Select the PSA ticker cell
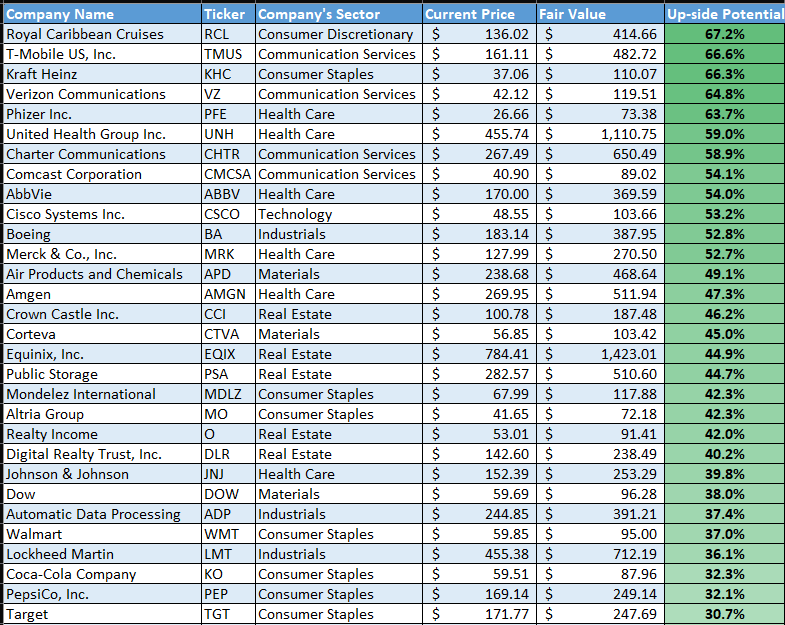 pyautogui.click(x=228, y=374)
